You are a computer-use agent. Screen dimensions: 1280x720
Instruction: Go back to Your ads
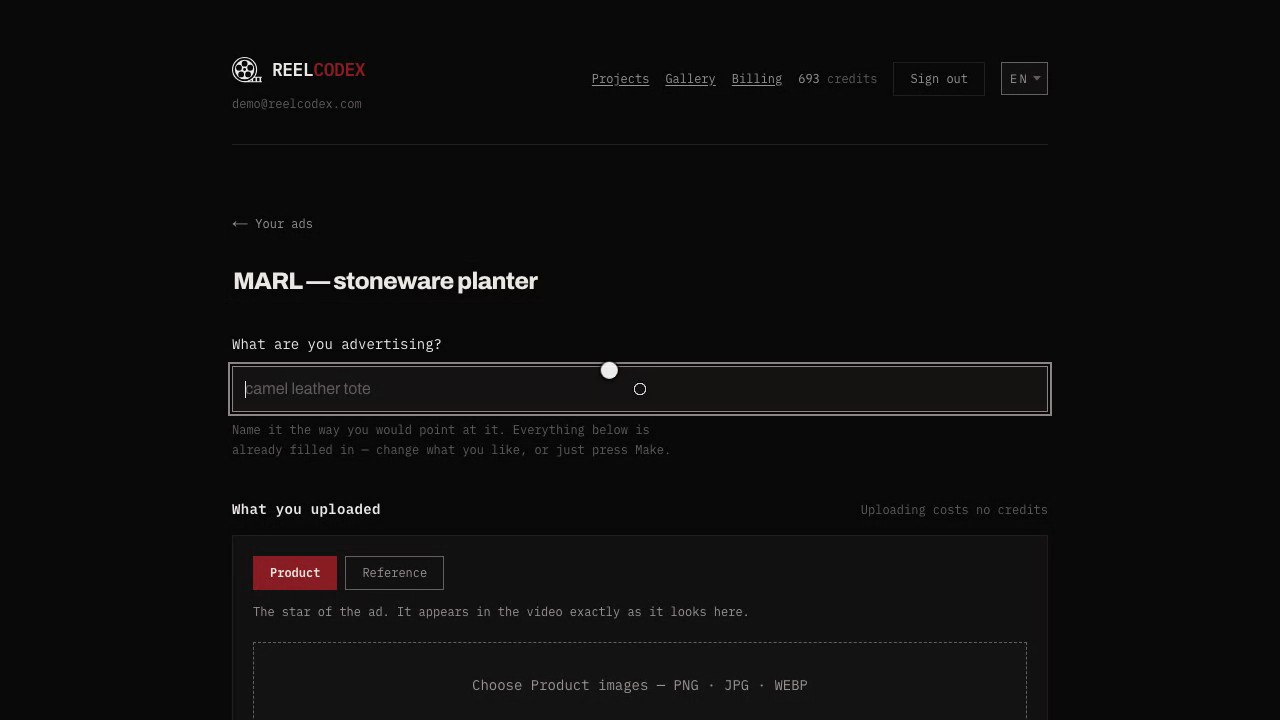pyautogui.click(x=272, y=224)
